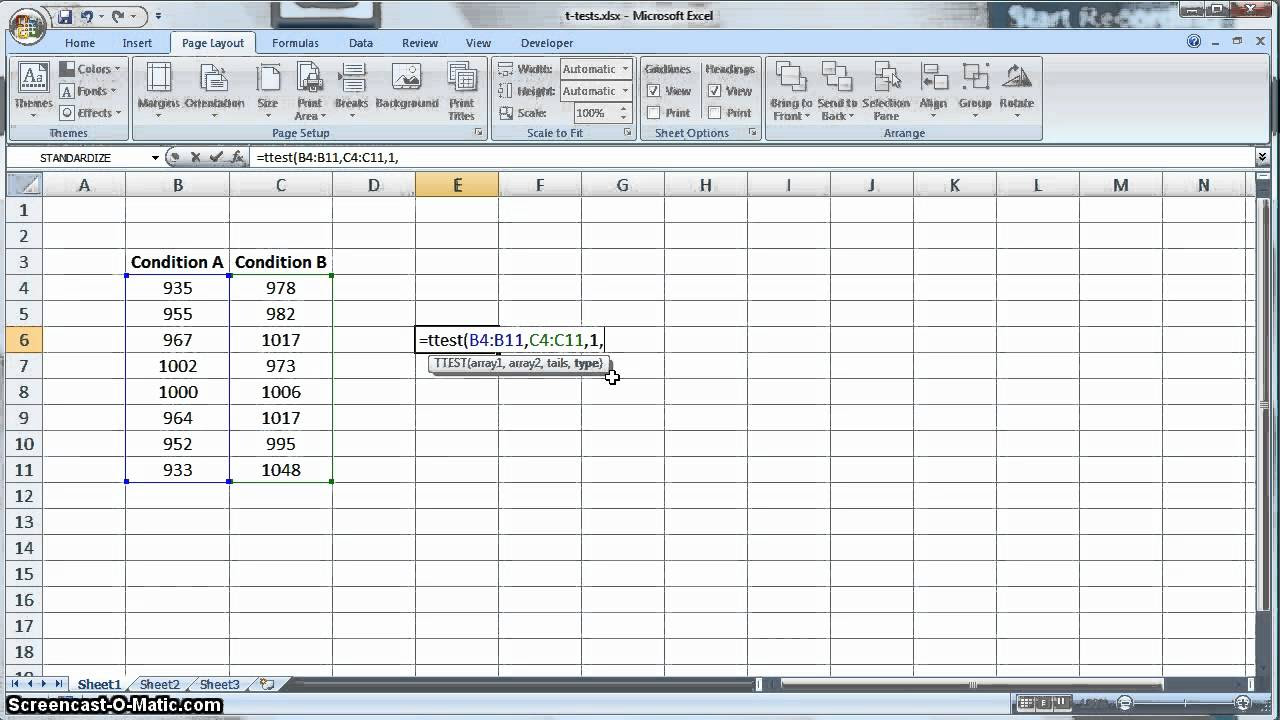Select row 6 header
This screenshot has width=1280, height=720.
(24, 340)
